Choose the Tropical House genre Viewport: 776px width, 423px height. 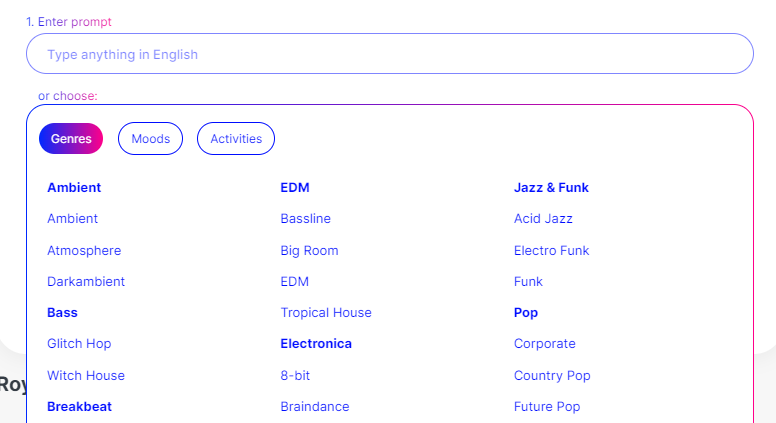326,312
